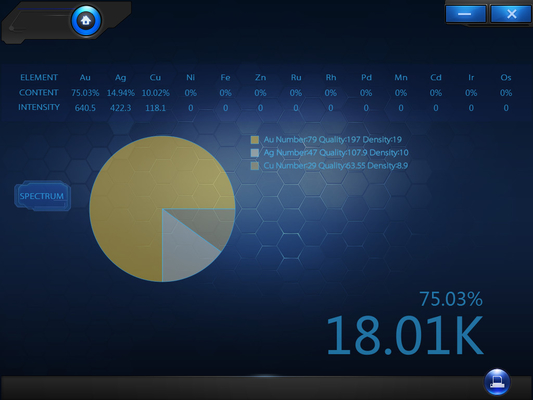Viewport: 533px width, 400px height.
Task: Click the Ag intensity value 422.3
Action: pyautogui.click(x=120, y=108)
